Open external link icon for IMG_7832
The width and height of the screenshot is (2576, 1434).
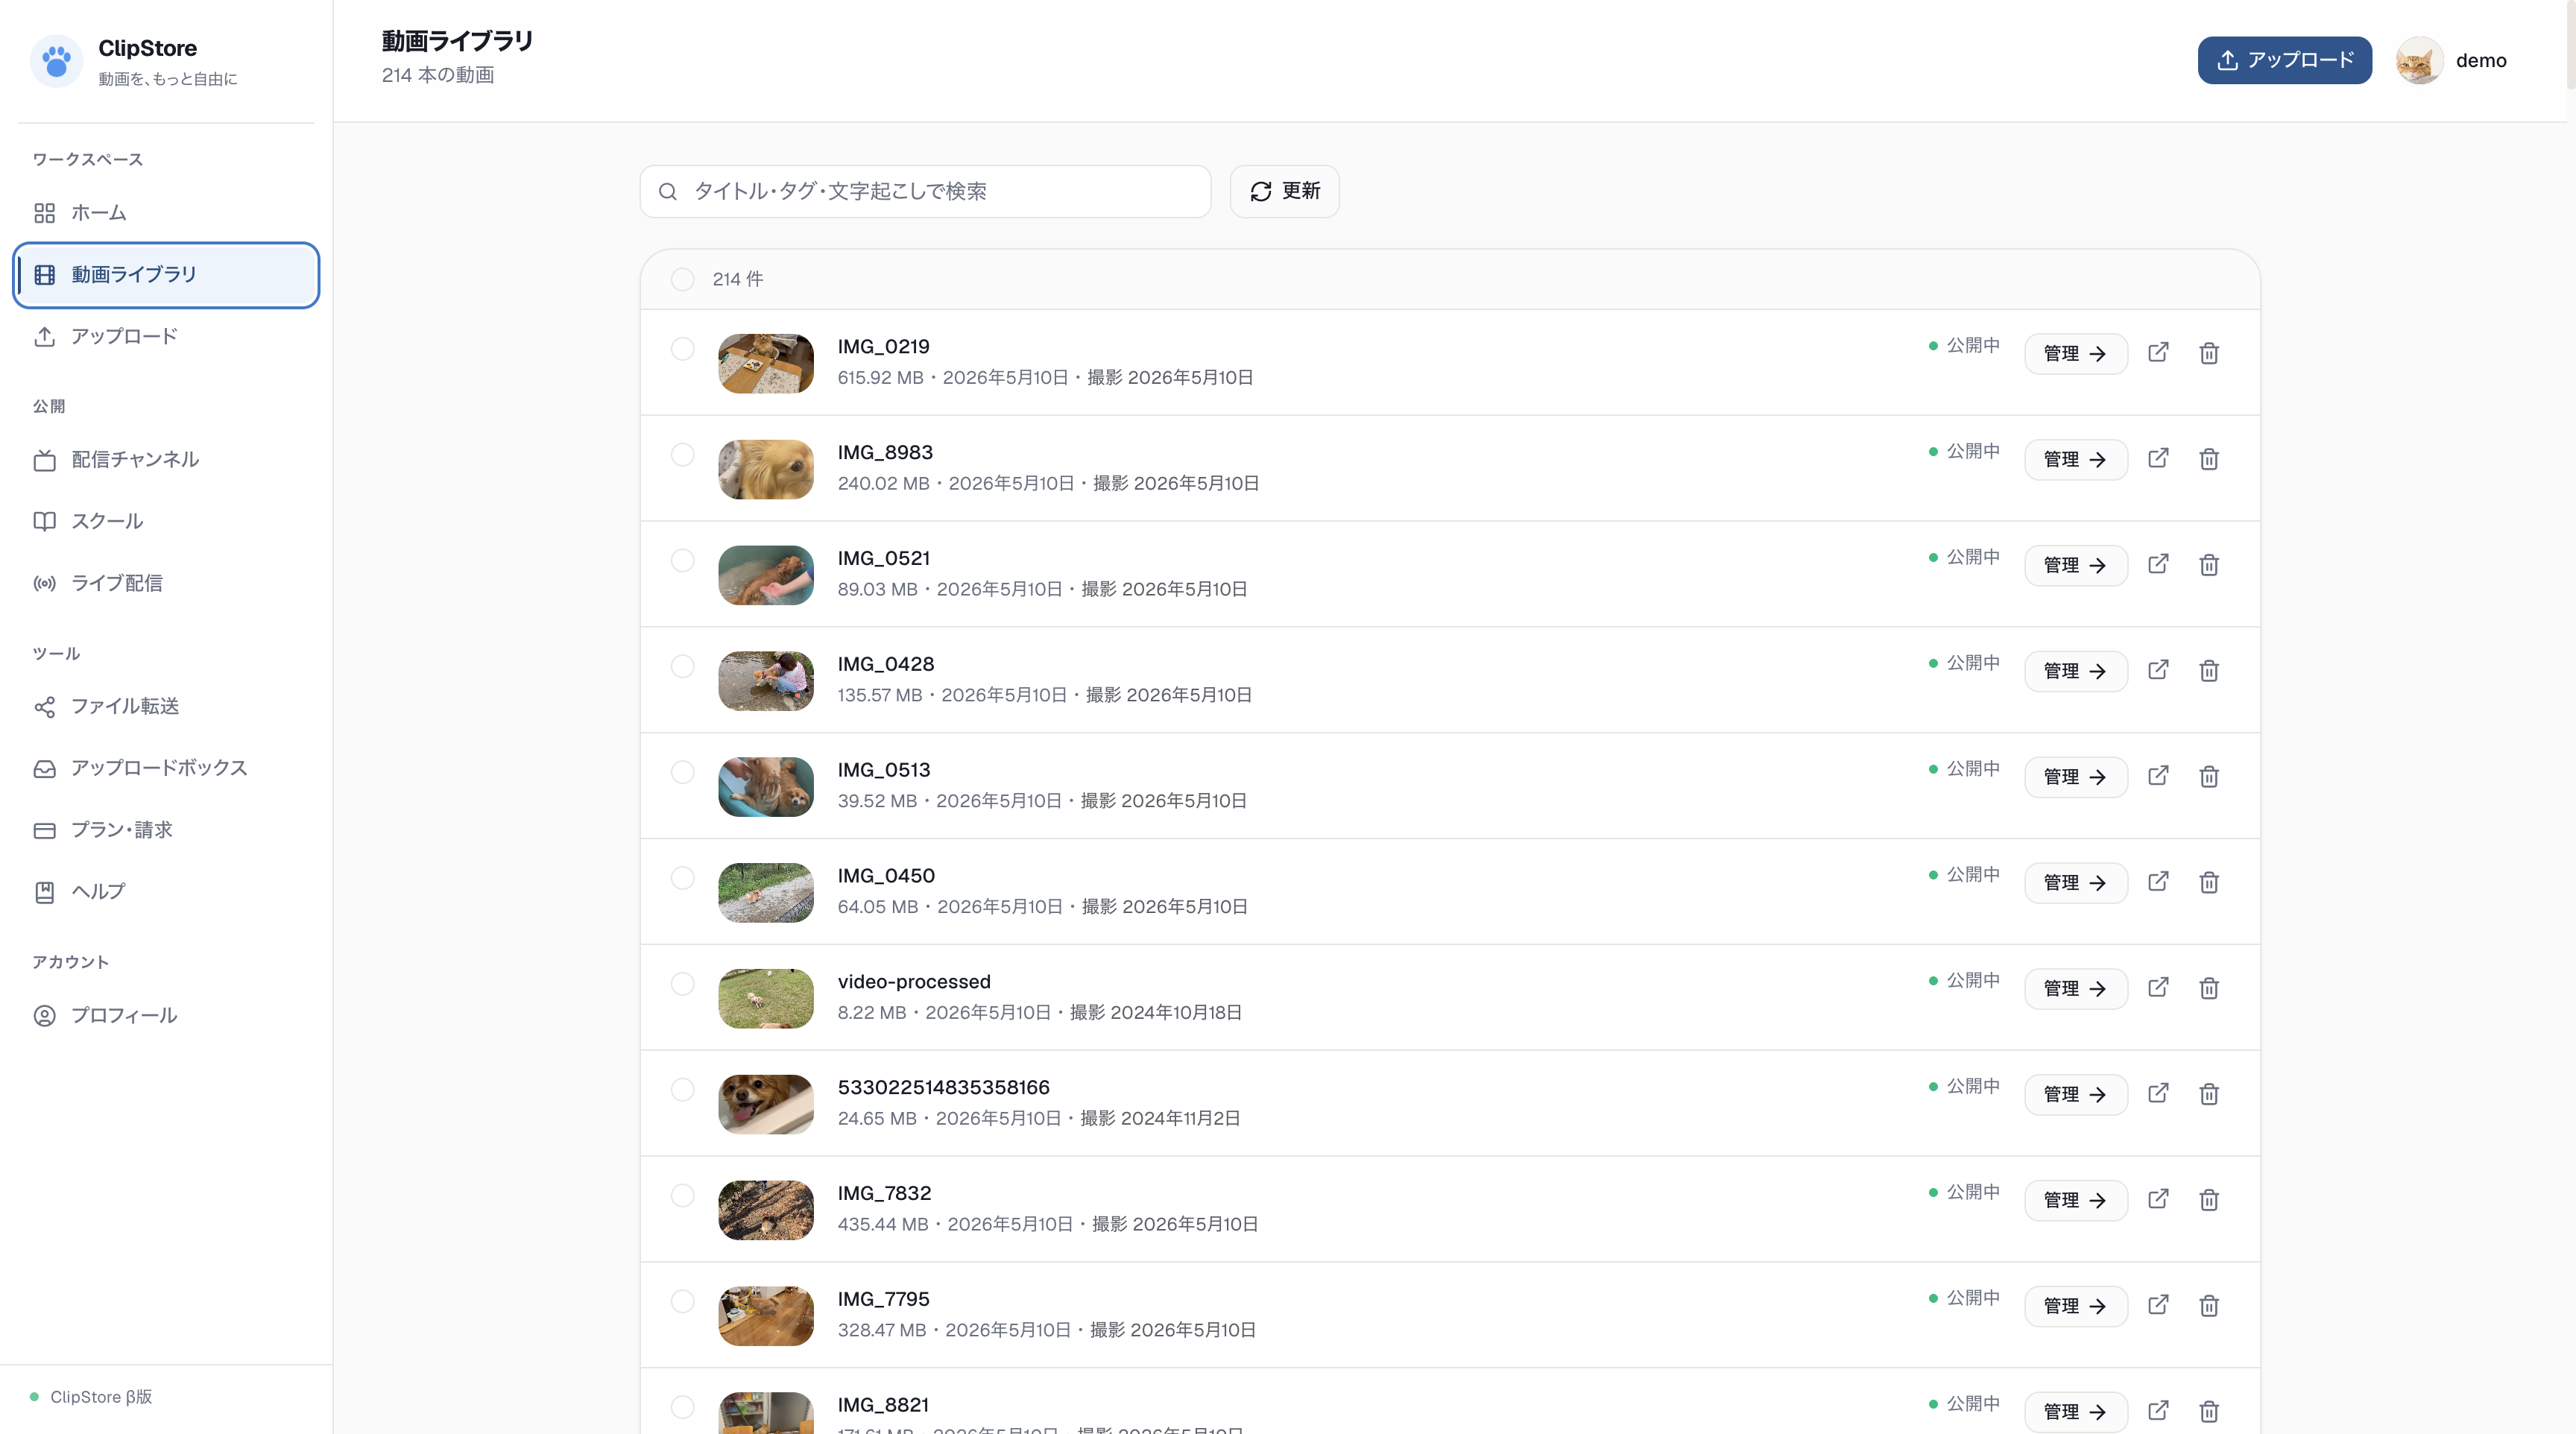click(2158, 1199)
